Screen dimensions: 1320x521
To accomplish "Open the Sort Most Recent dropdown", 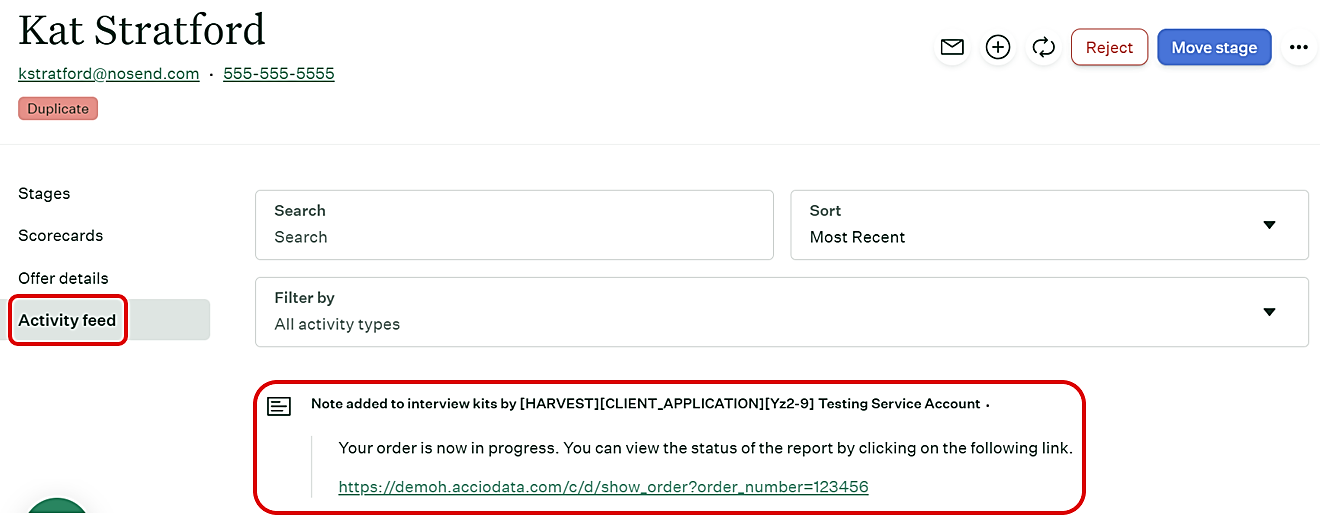I will [1049, 225].
